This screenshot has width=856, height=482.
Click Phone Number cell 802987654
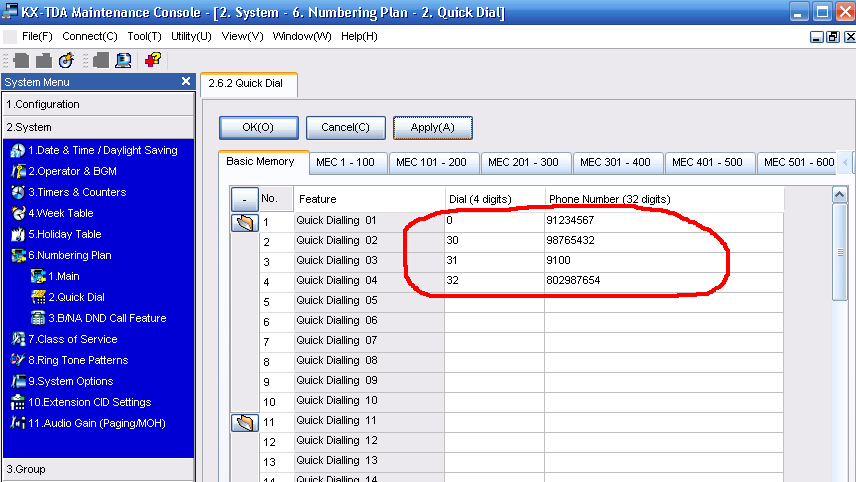point(664,281)
